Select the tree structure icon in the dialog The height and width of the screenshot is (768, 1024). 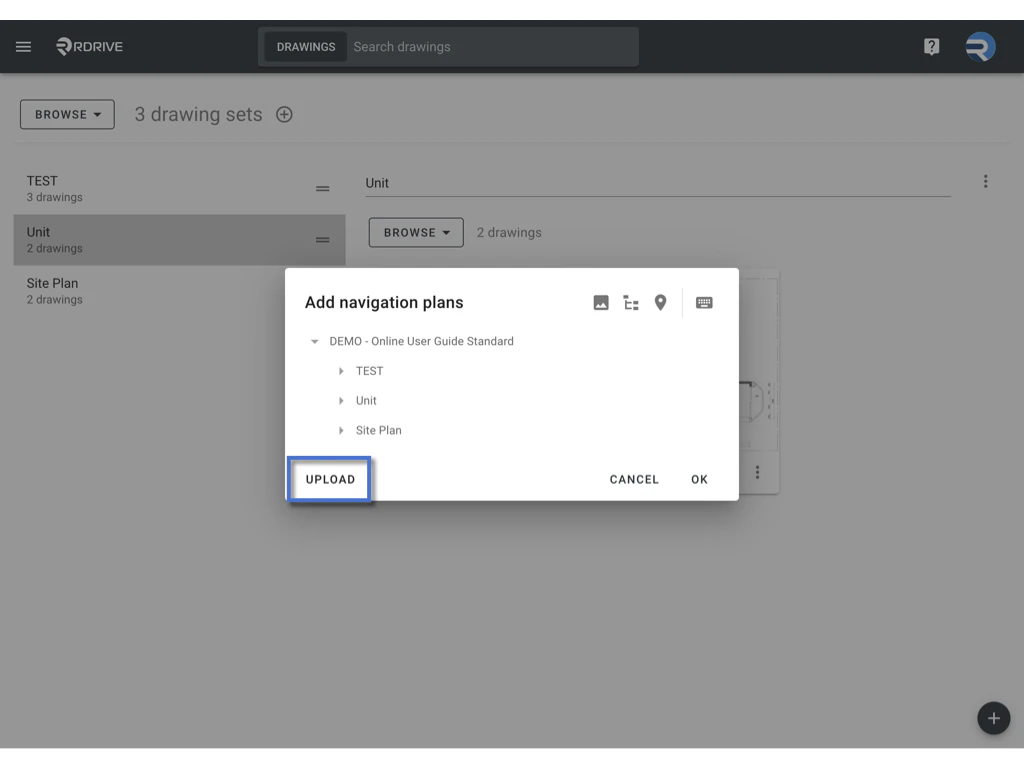[x=631, y=302]
